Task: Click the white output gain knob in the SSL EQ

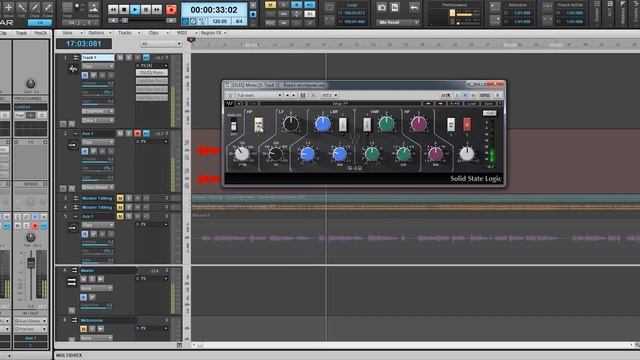Action: pos(467,154)
